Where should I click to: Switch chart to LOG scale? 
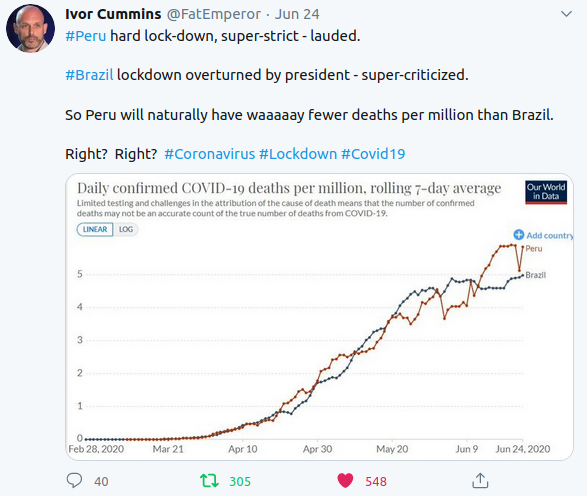click(126, 229)
